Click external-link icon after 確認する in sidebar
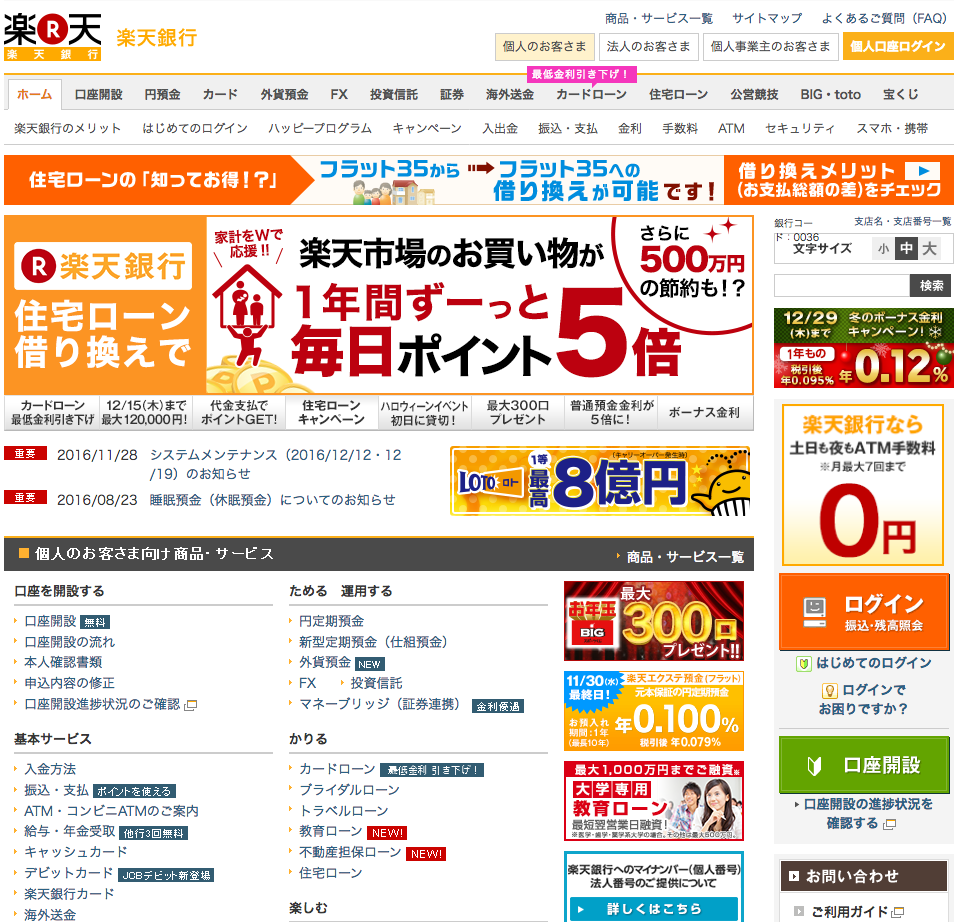Screen dimensions: 955x922 [x=889, y=824]
